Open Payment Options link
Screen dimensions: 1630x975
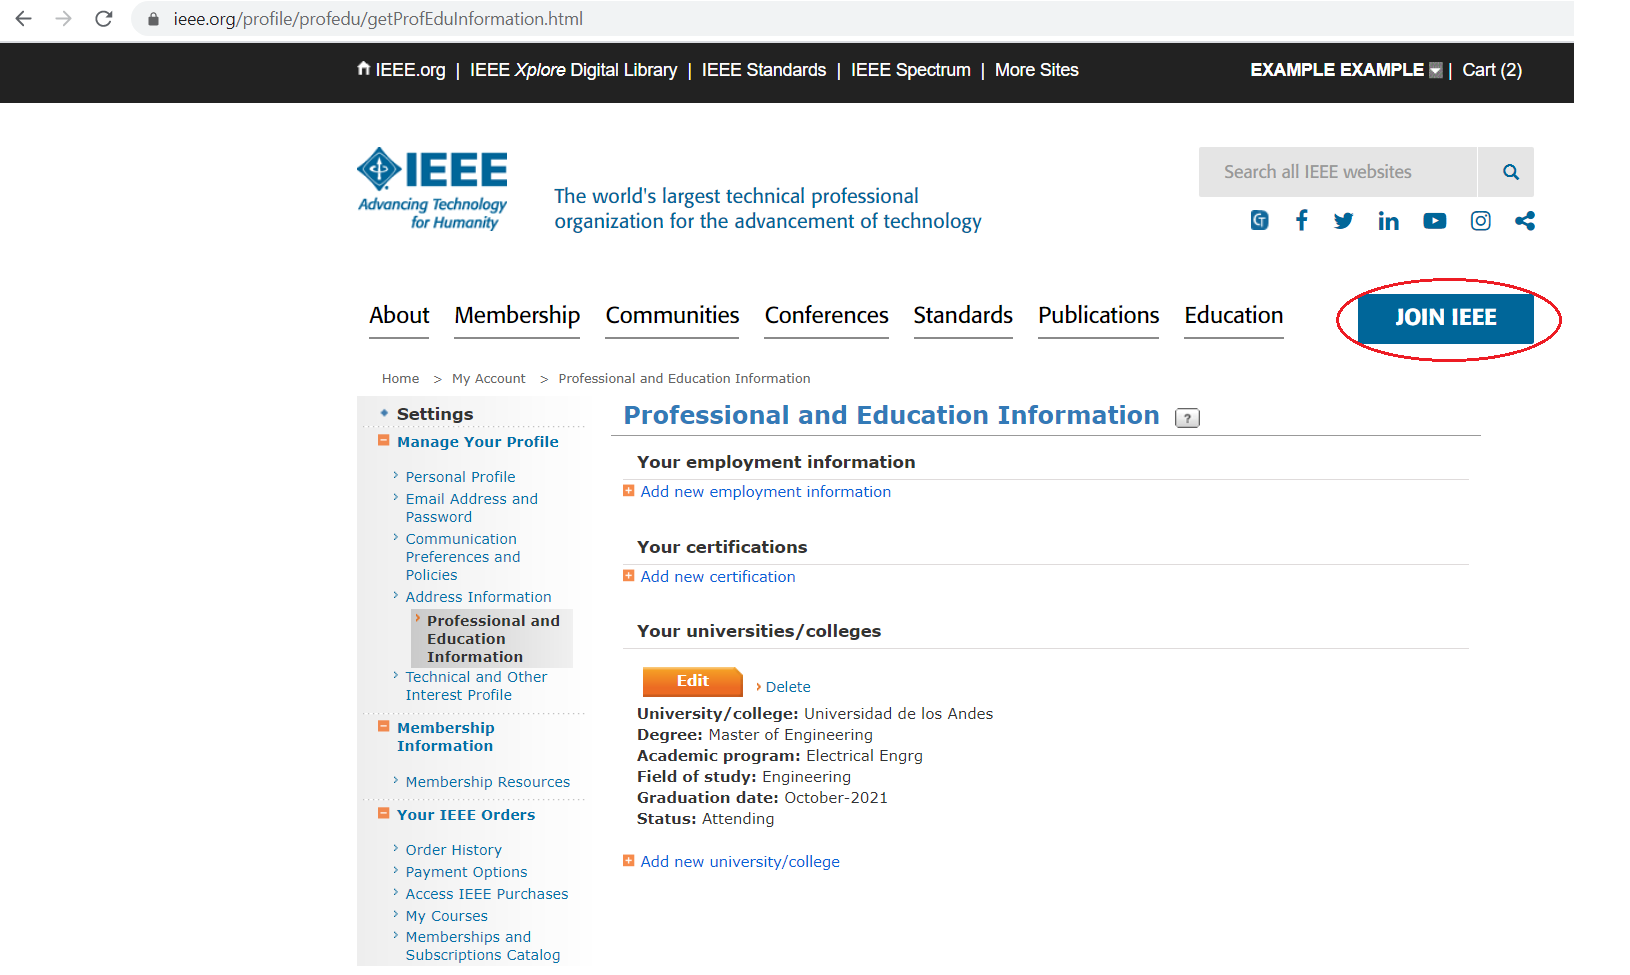466,872
